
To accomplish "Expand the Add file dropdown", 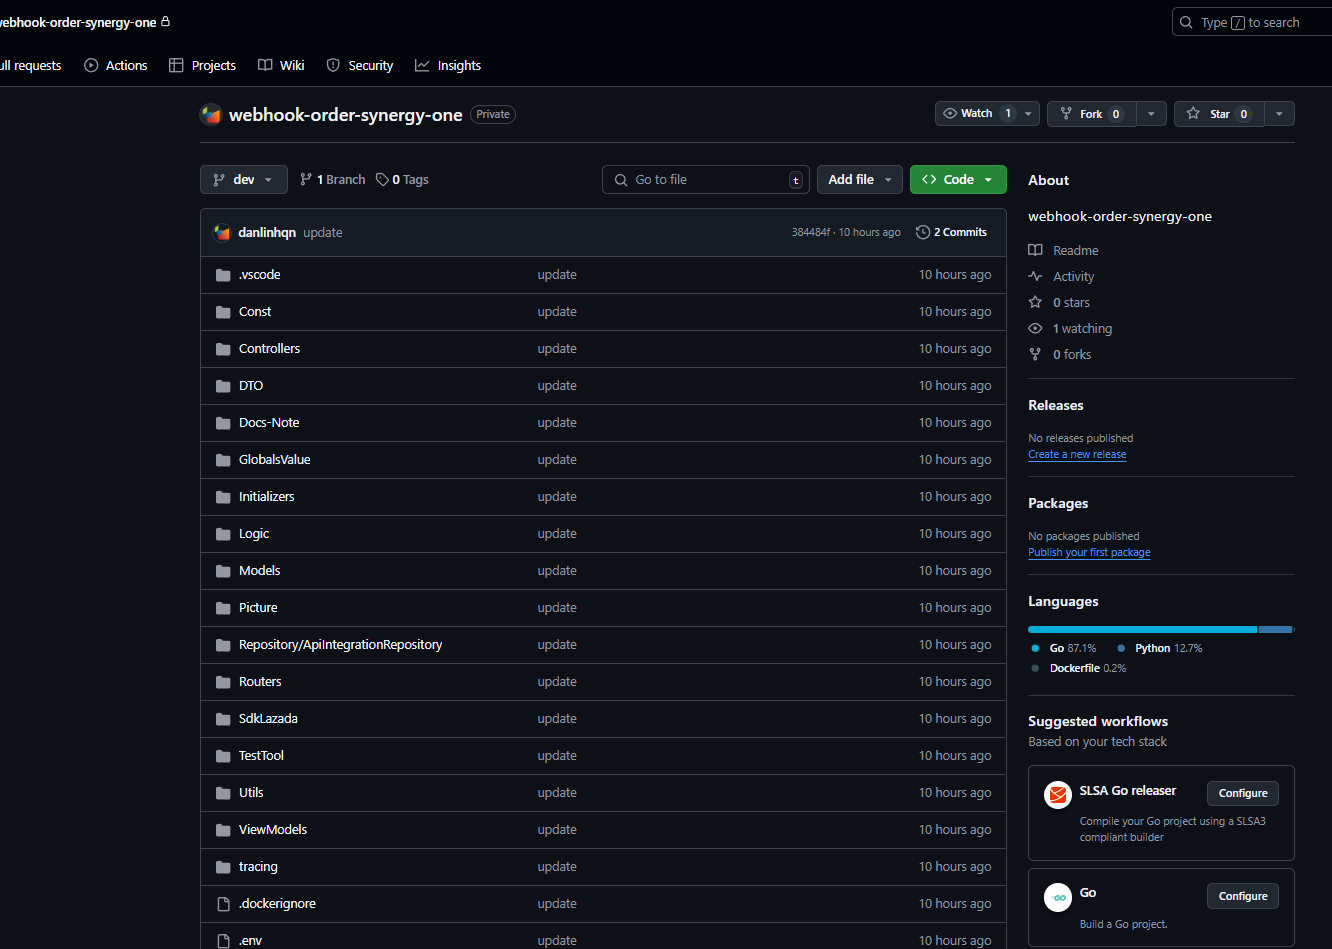I will click(x=860, y=179).
